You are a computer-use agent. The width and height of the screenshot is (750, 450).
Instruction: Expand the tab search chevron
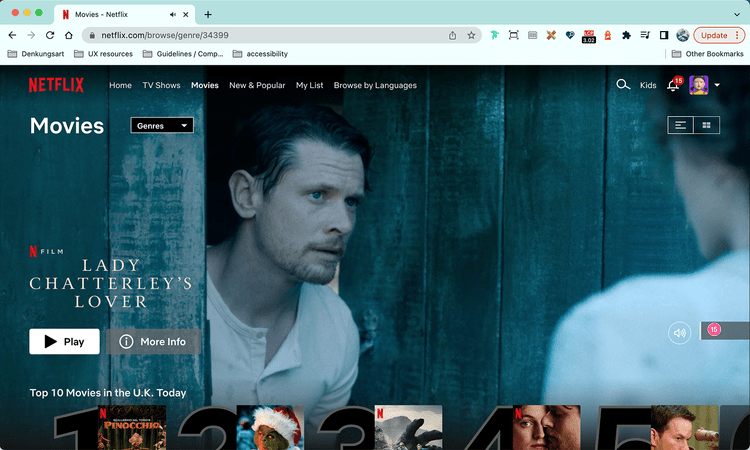click(x=737, y=14)
